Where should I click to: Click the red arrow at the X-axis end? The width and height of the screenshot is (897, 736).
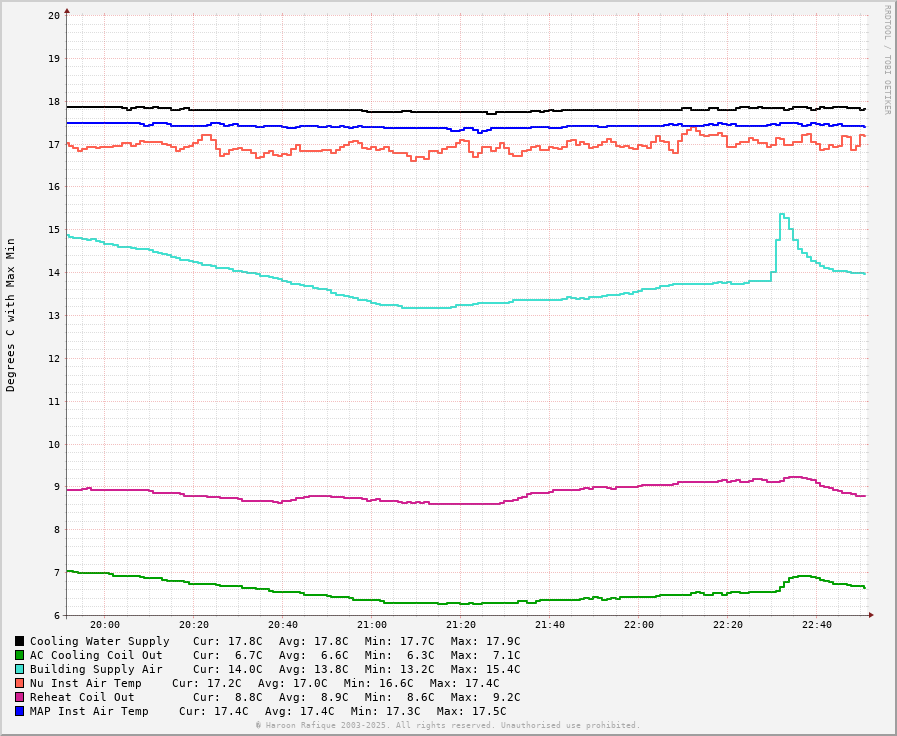[x=871, y=615]
